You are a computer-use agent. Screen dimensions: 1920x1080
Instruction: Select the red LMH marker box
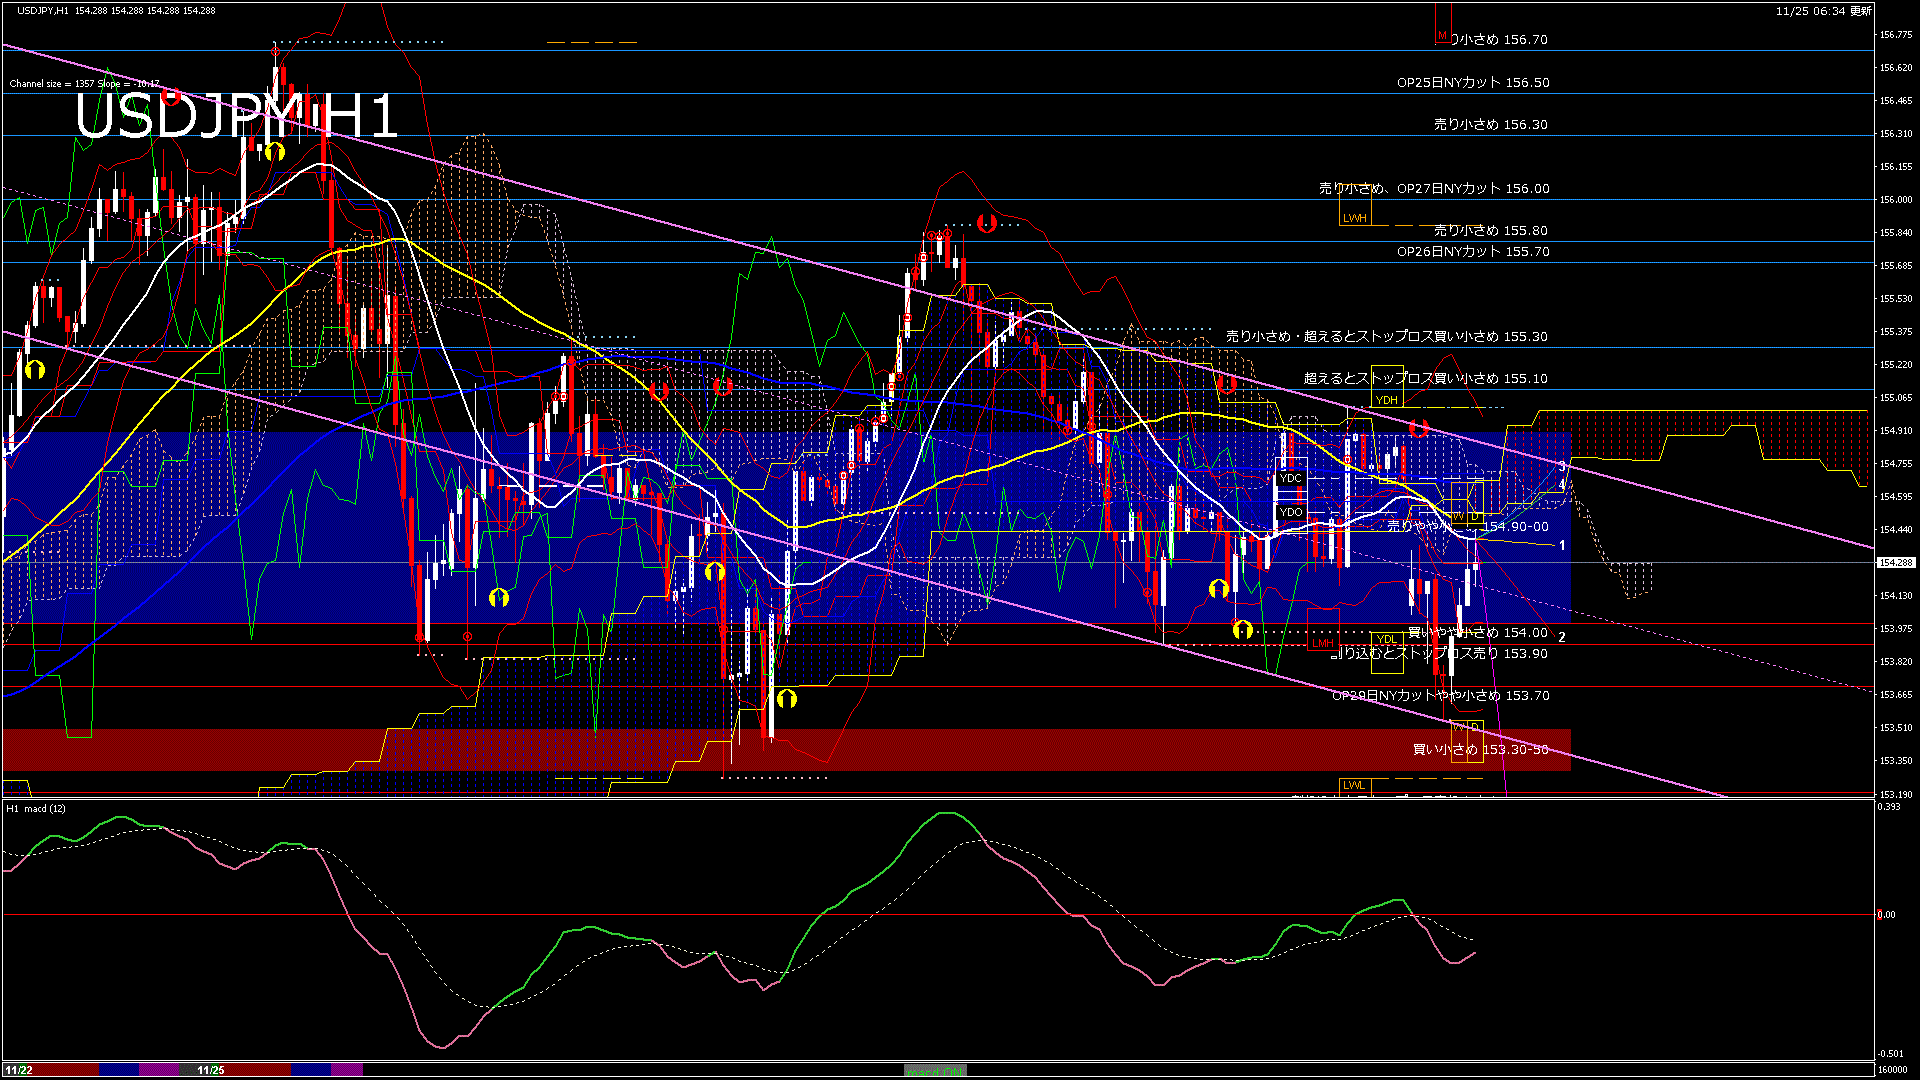click(x=1322, y=643)
